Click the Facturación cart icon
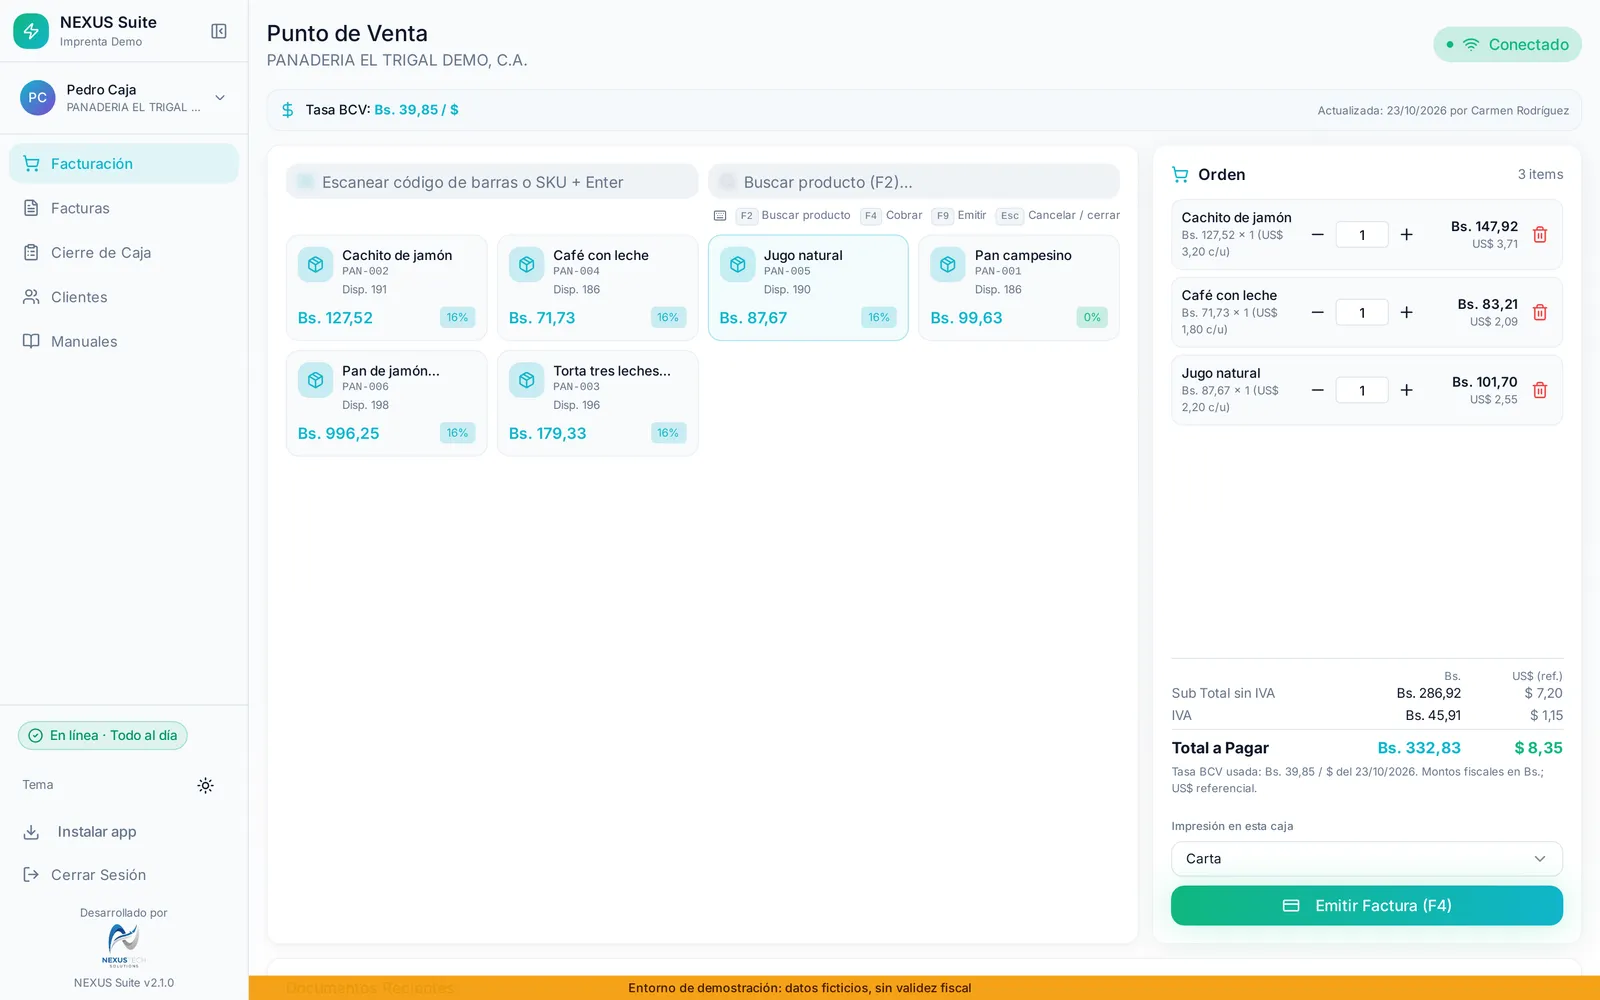 pyautogui.click(x=31, y=163)
